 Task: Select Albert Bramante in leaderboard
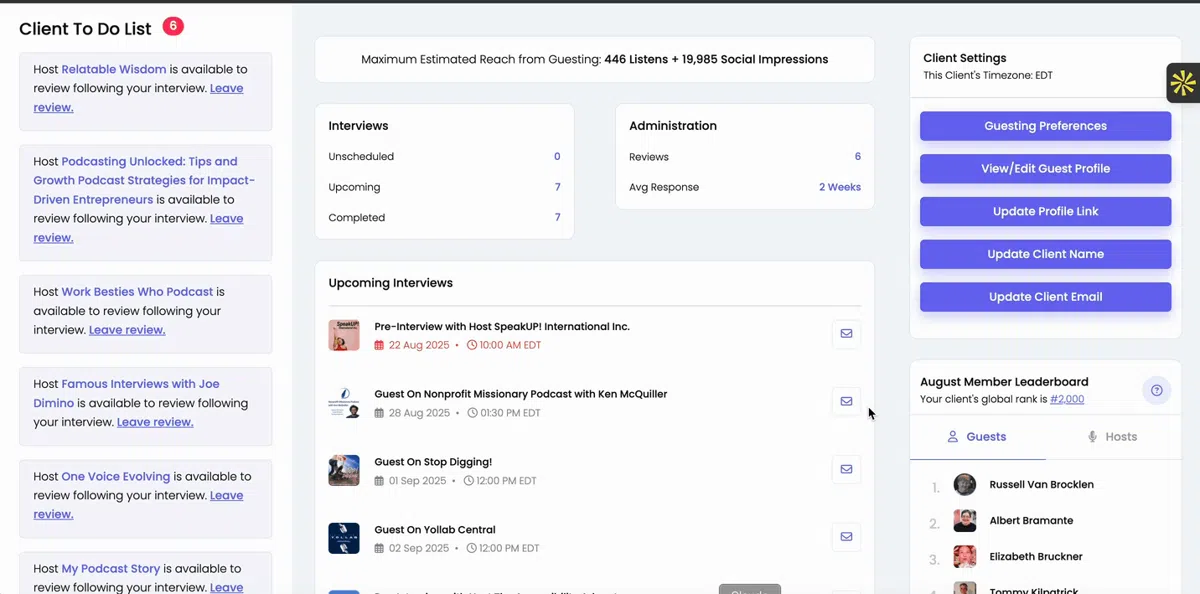tap(1031, 521)
